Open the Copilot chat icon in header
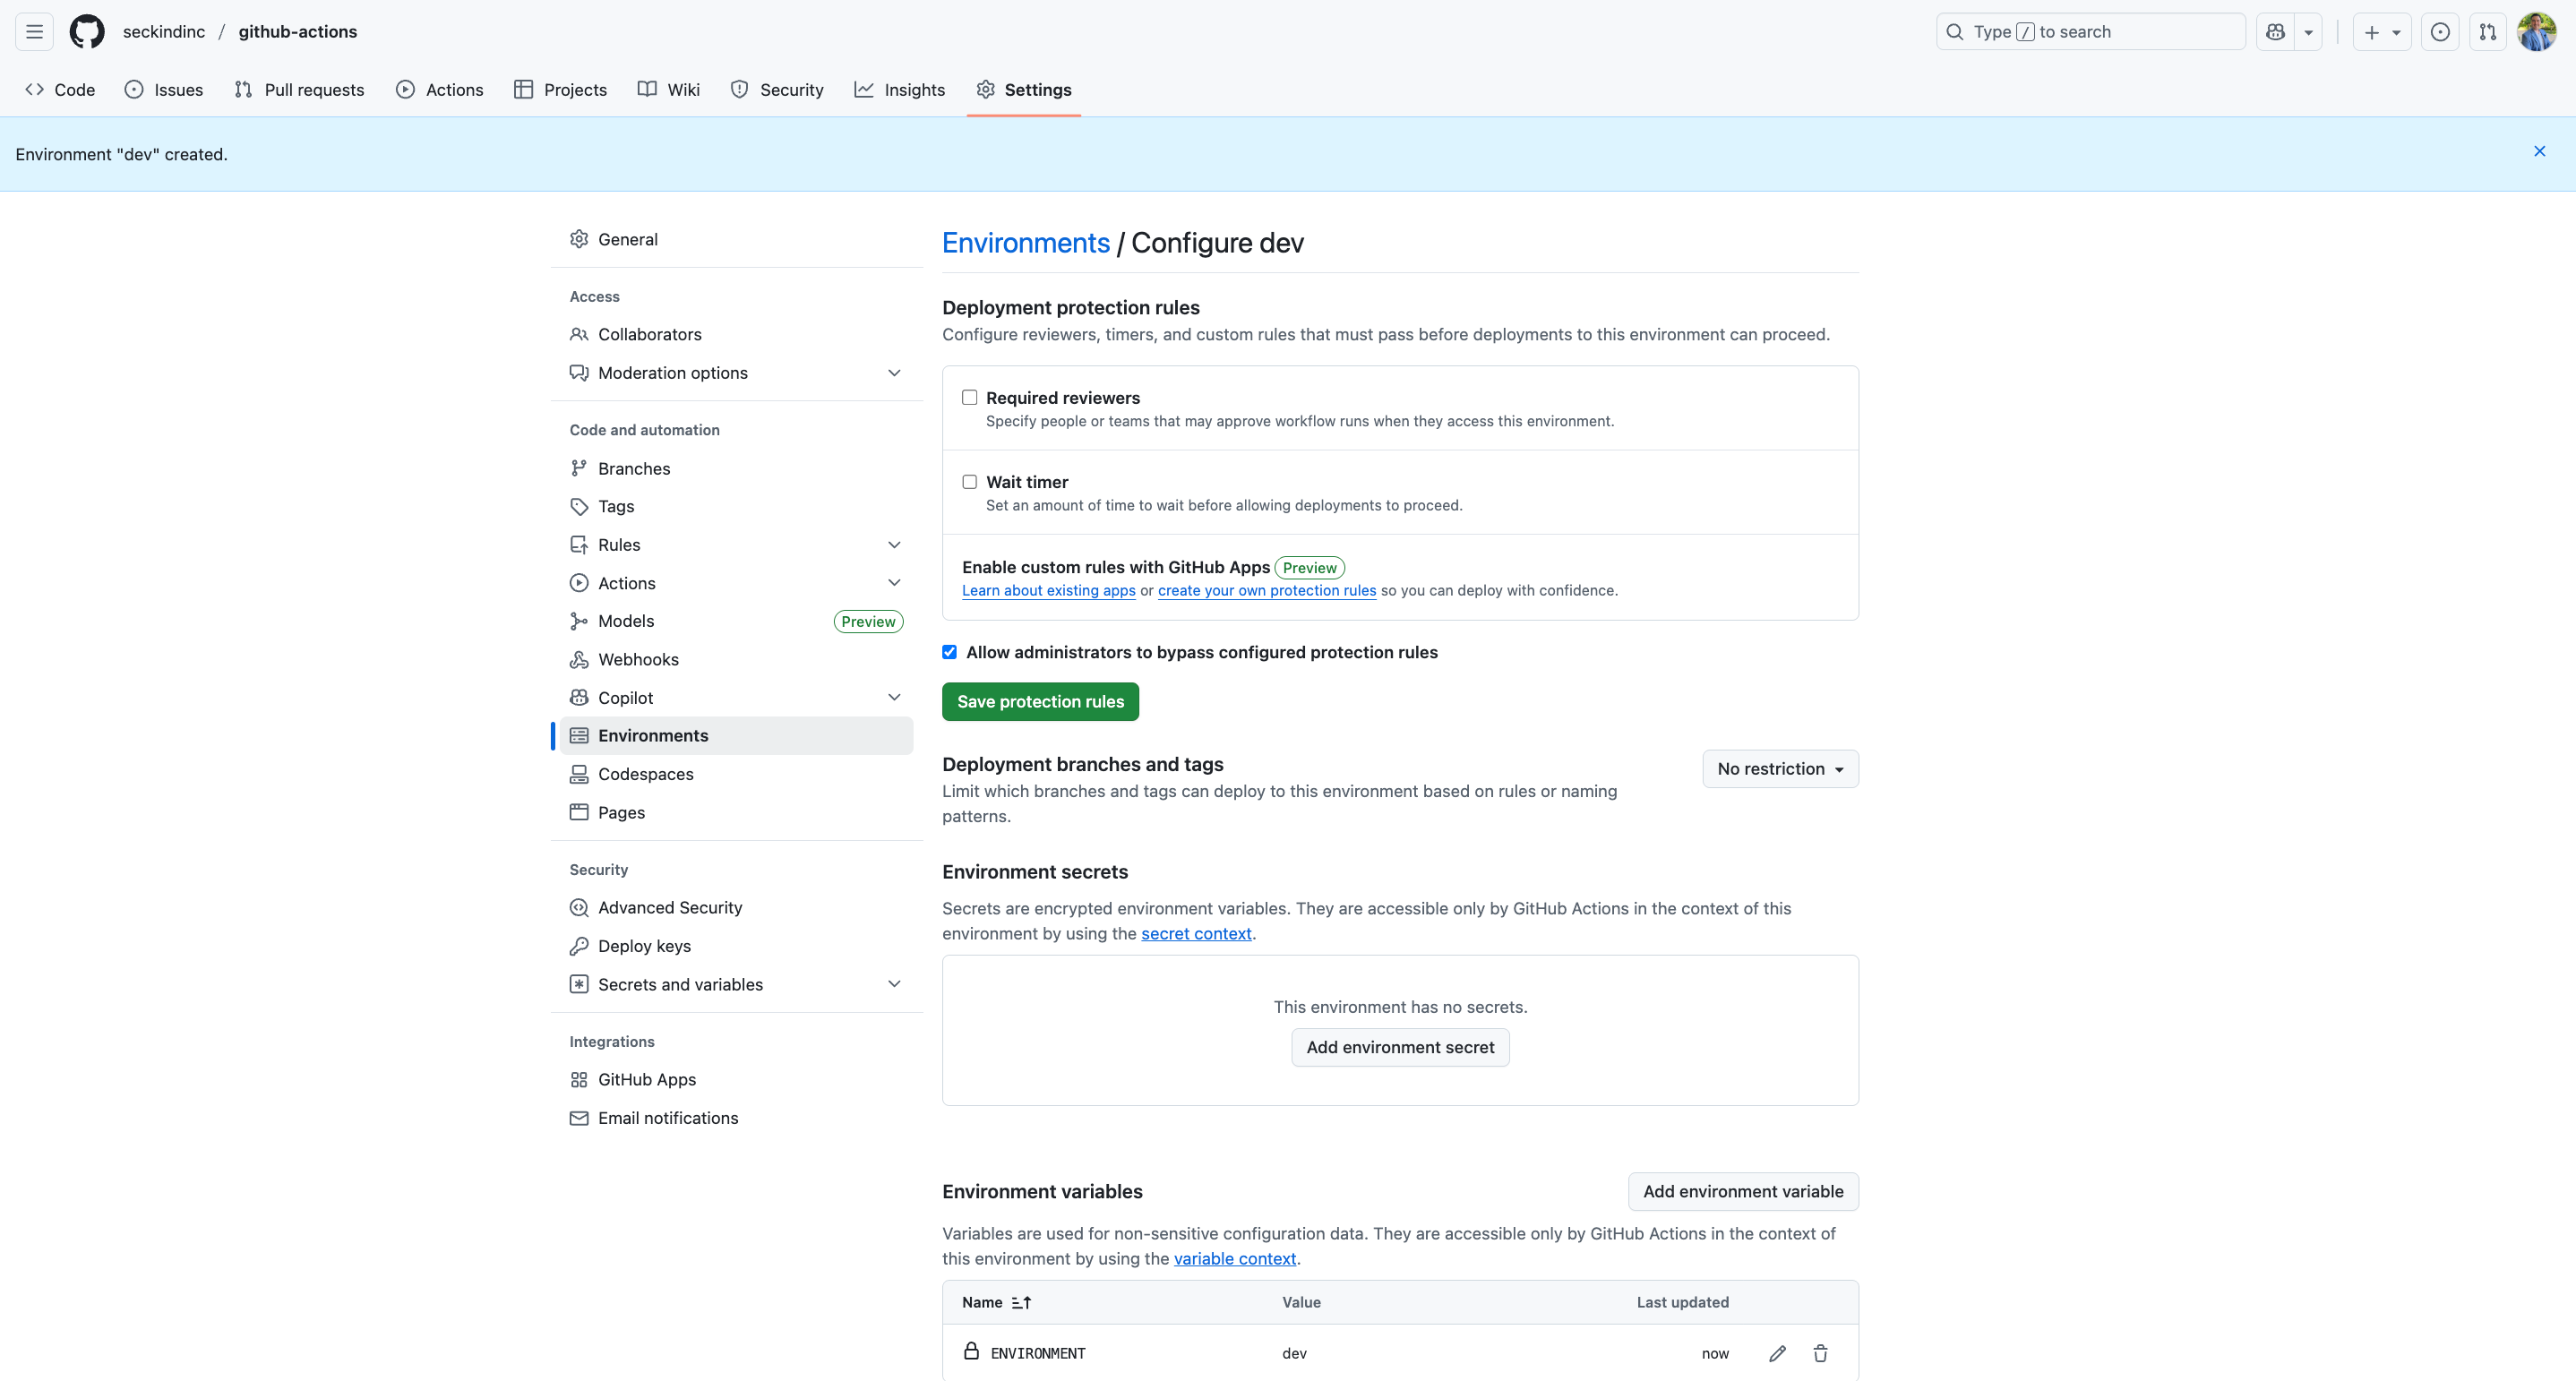The width and height of the screenshot is (2576, 1381). (2275, 31)
